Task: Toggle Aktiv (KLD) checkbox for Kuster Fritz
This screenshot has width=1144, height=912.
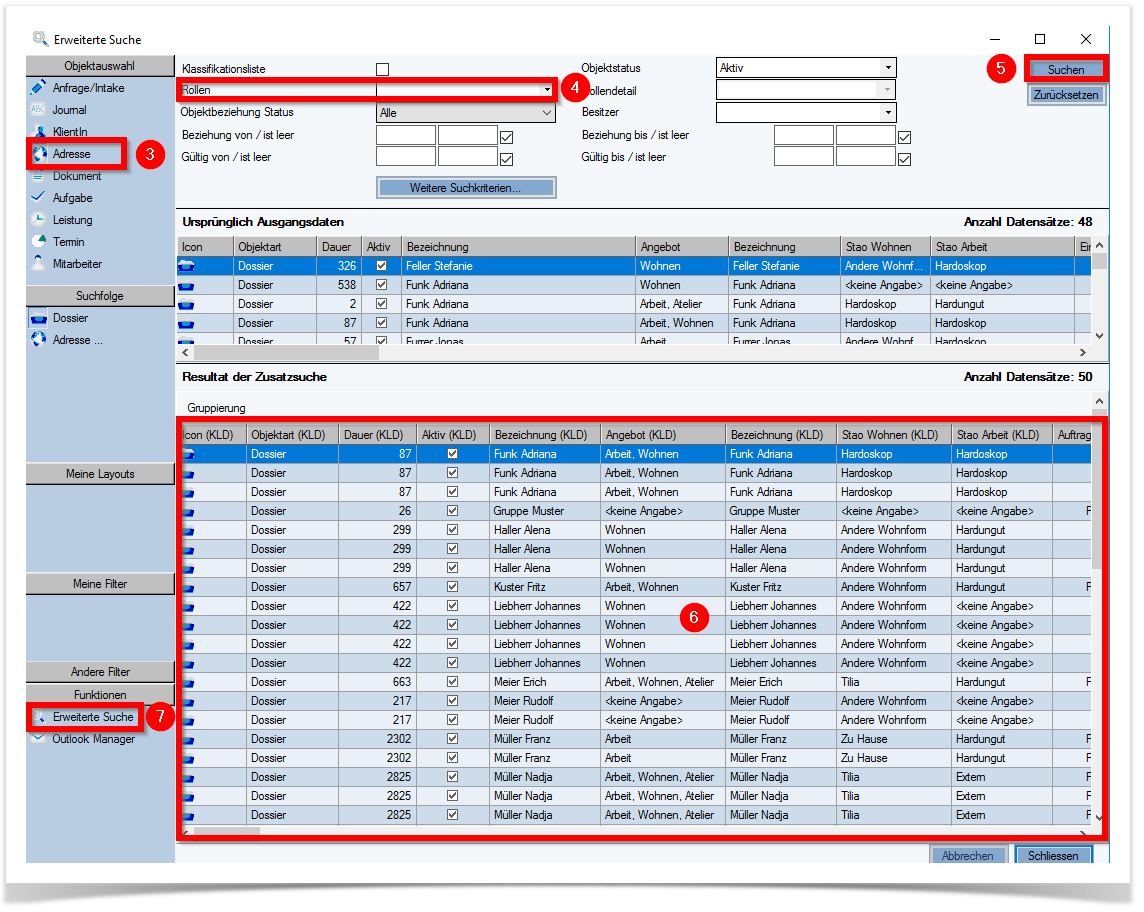Action: 452,587
